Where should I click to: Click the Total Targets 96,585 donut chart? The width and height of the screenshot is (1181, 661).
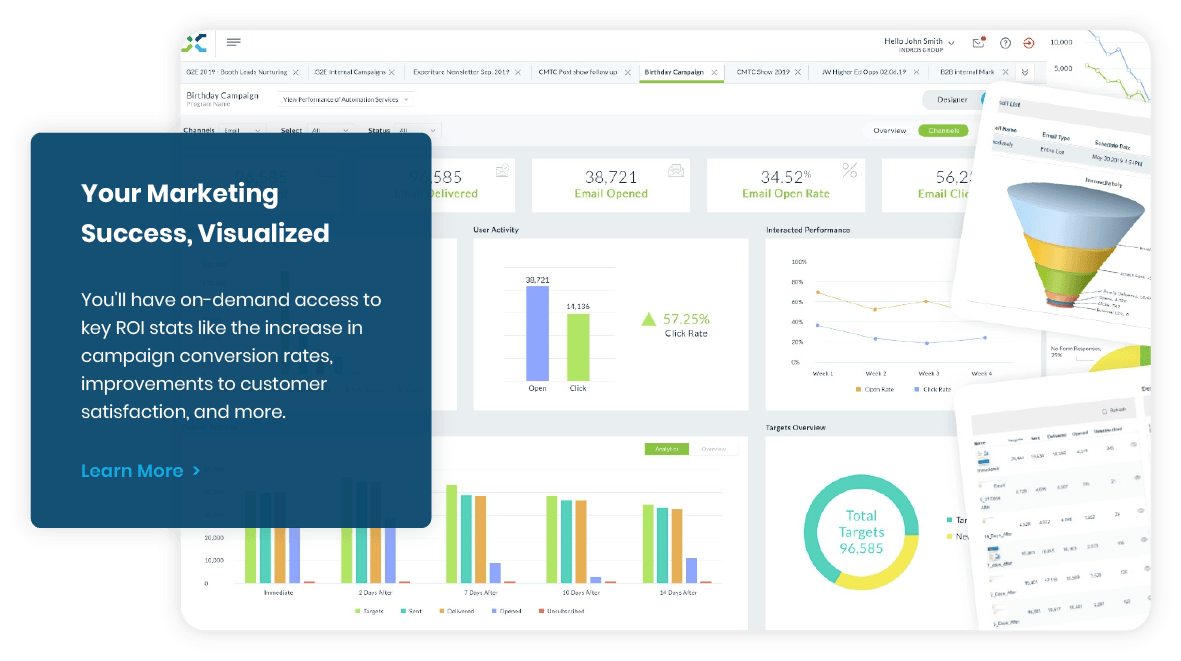pos(861,532)
